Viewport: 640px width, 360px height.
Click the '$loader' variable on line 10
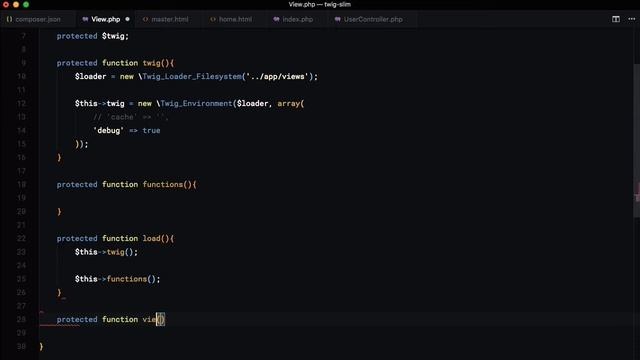[x=91, y=76]
